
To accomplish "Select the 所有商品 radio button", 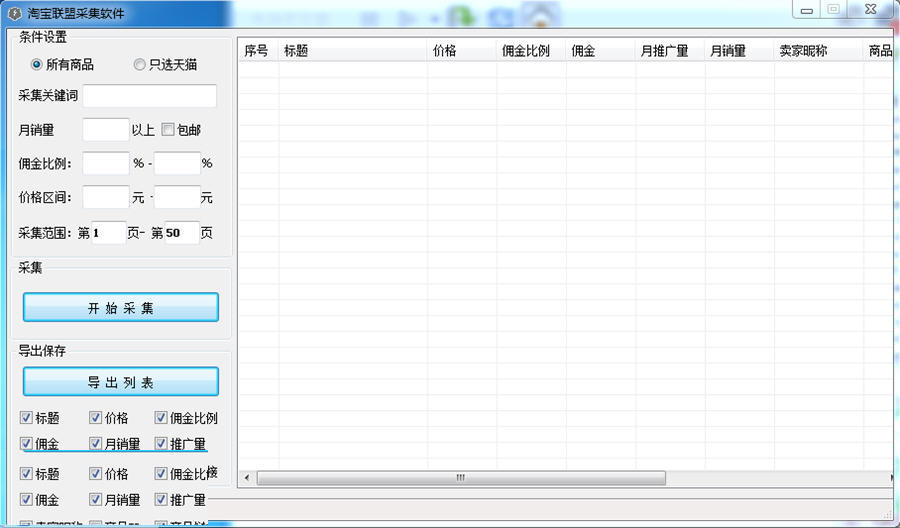I will pos(37,65).
